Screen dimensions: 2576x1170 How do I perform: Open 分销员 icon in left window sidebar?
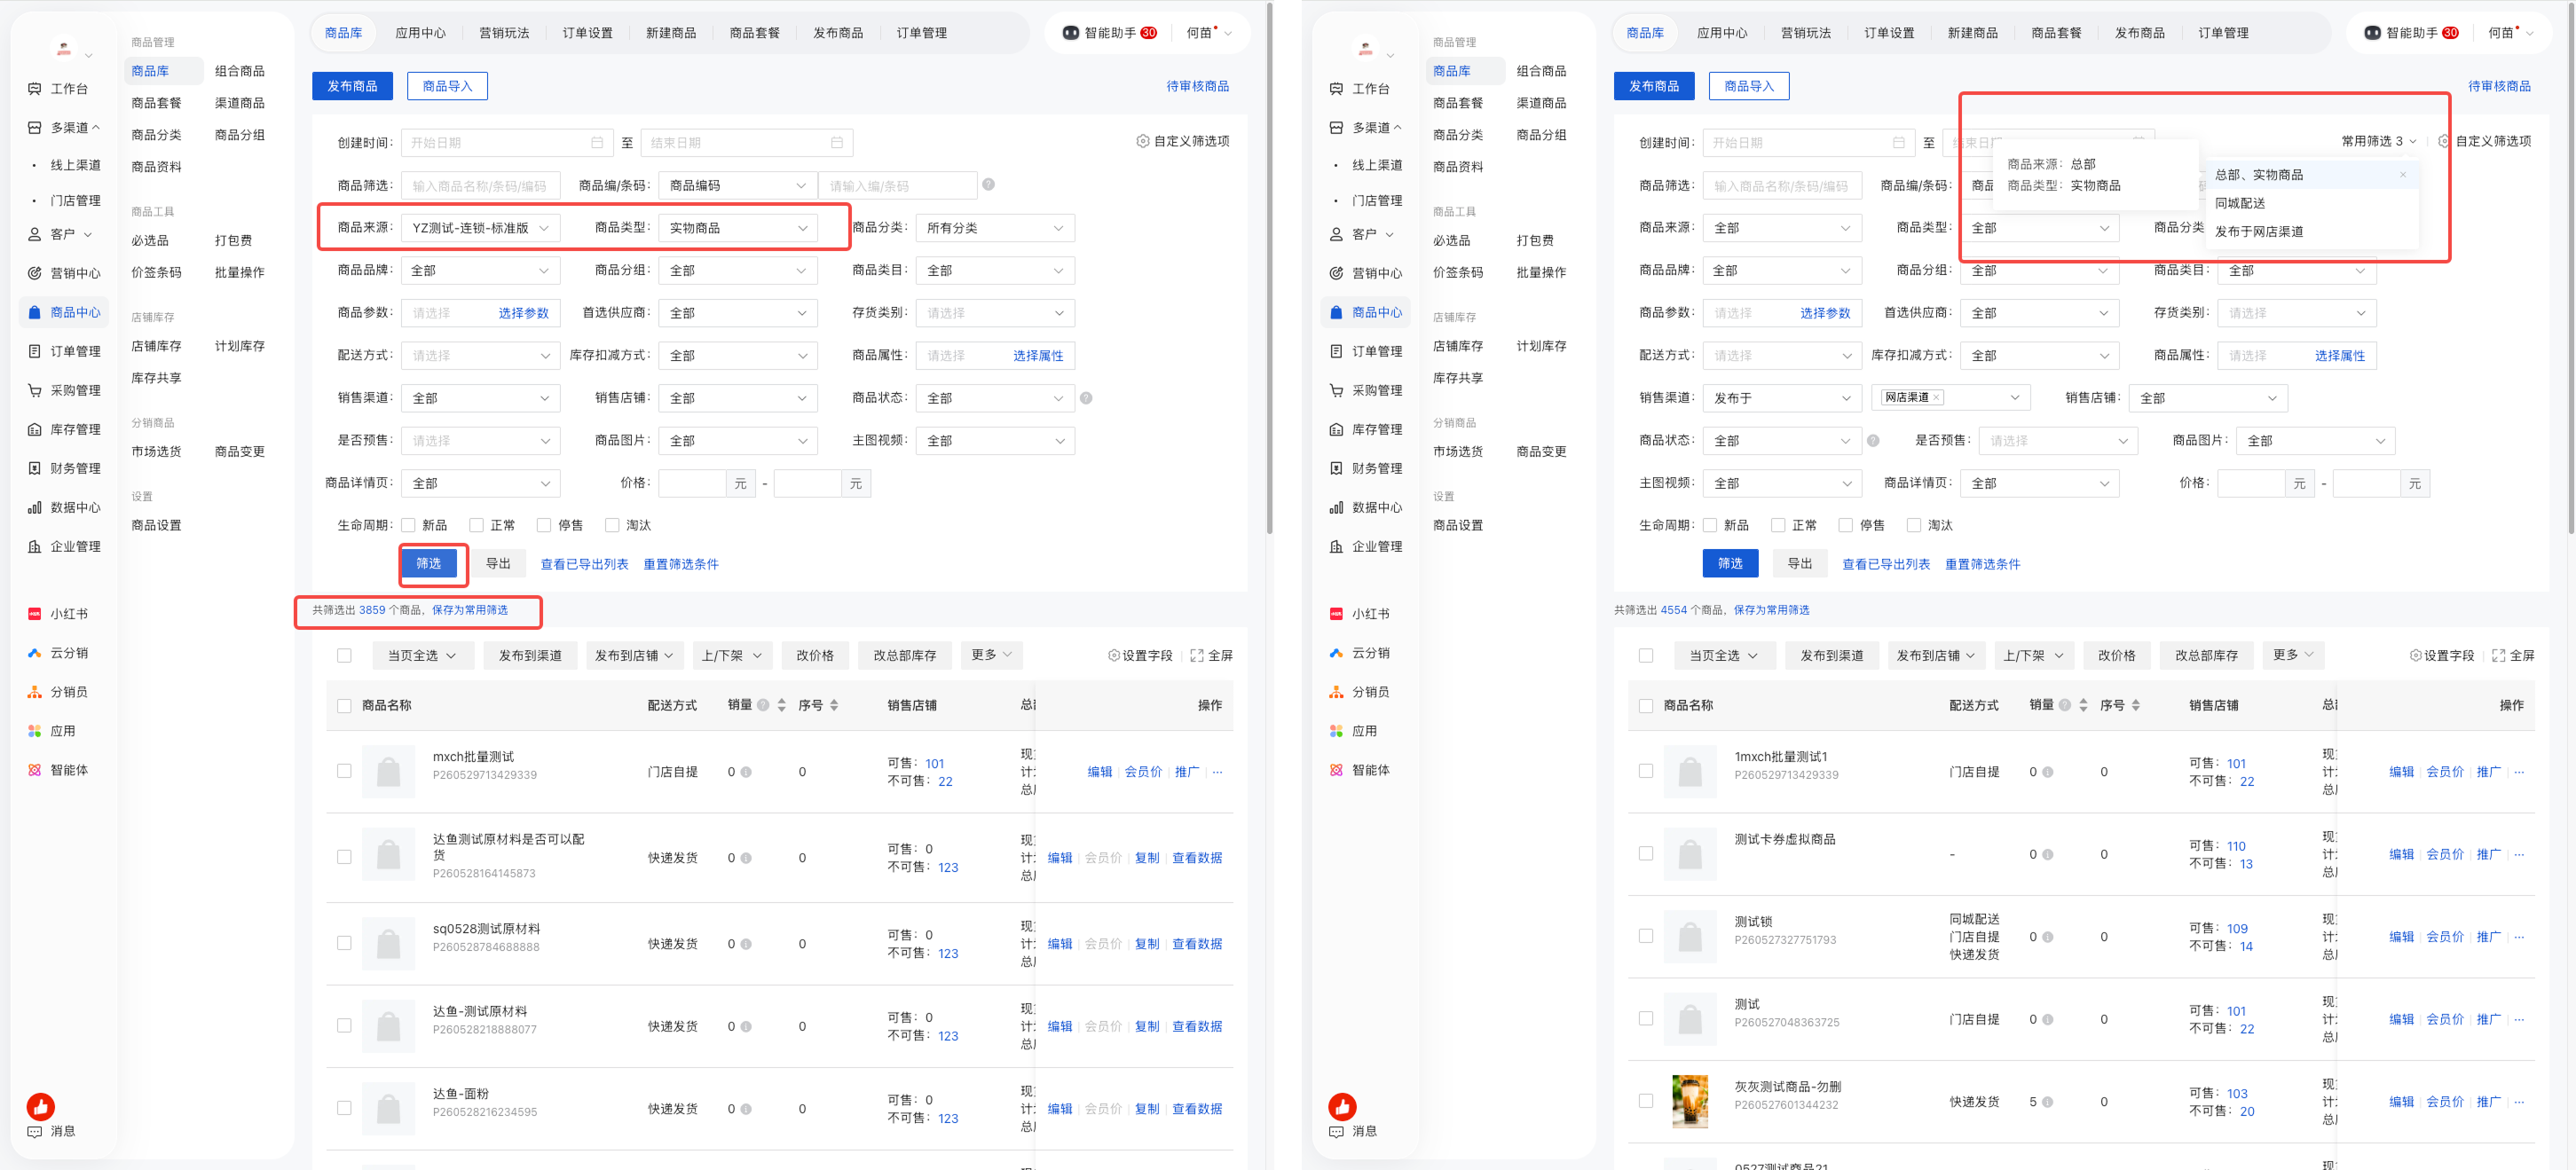[x=34, y=692]
